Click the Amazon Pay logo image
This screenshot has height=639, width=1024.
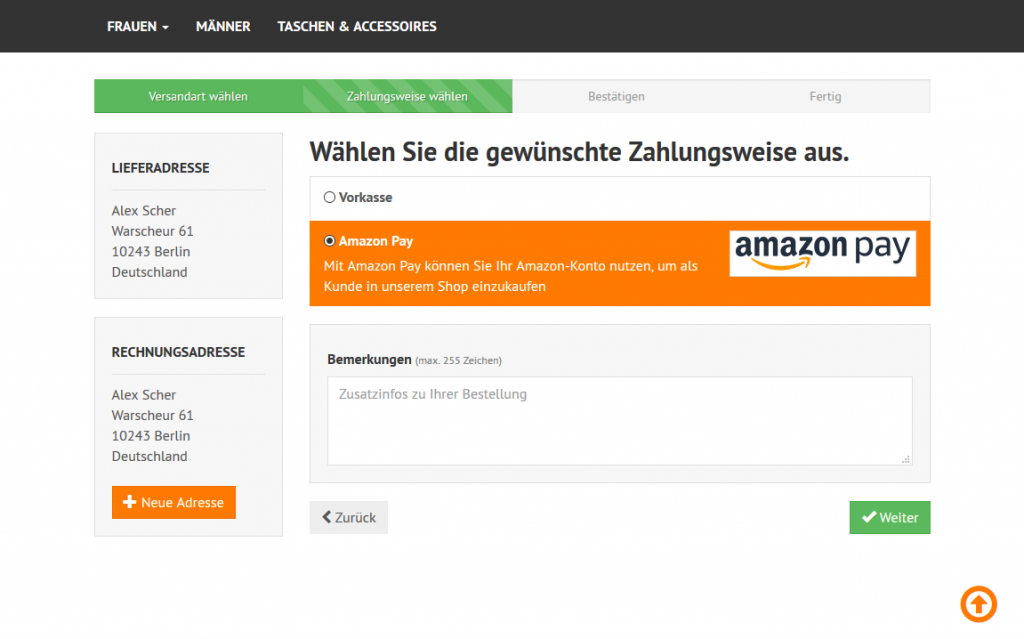point(822,252)
